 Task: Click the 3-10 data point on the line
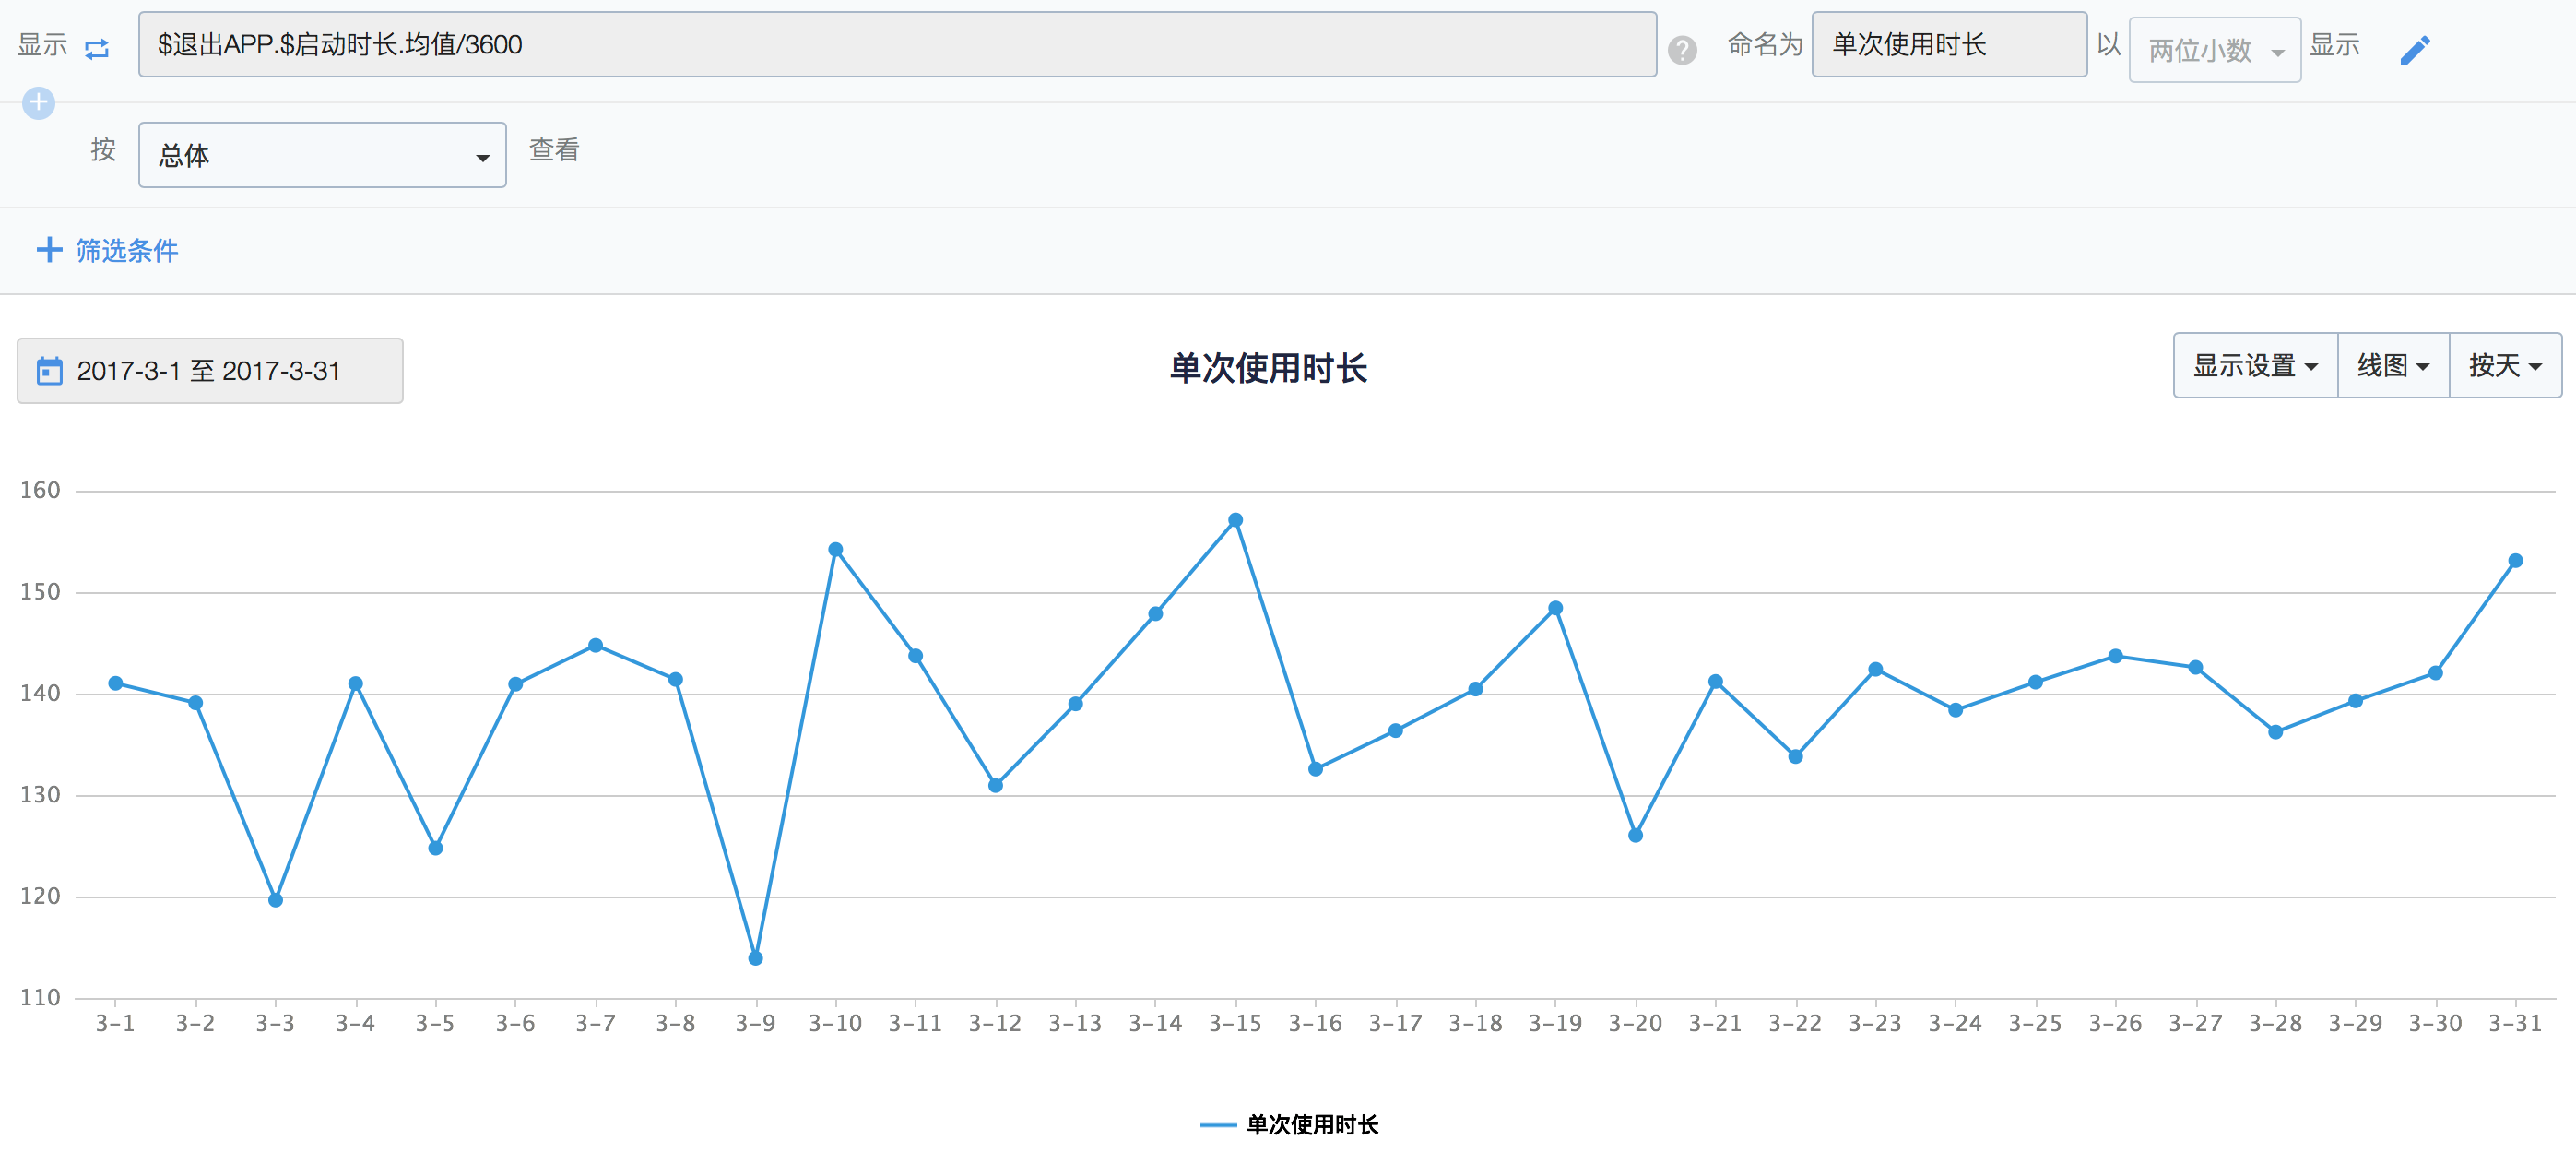tap(835, 549)
